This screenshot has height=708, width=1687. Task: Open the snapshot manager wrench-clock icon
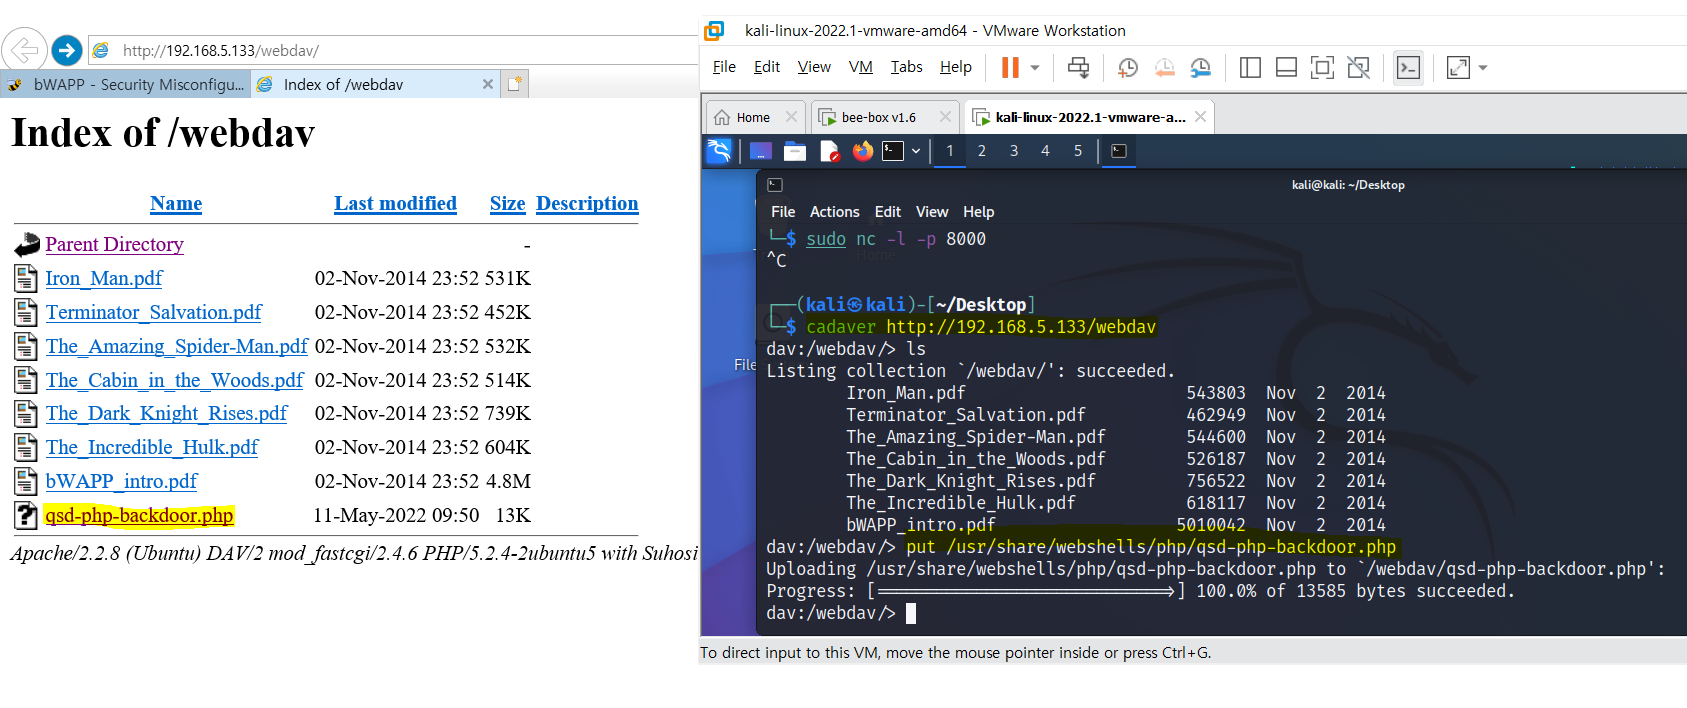[1200, 67]
